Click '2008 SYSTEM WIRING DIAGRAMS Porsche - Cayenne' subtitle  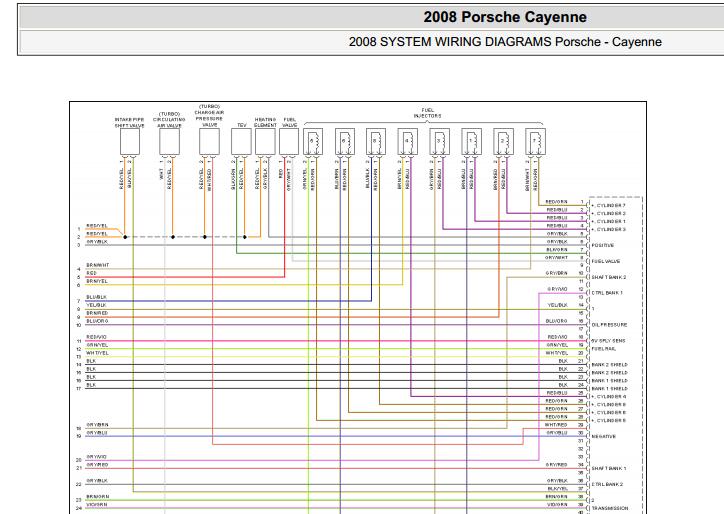[505, 42]
